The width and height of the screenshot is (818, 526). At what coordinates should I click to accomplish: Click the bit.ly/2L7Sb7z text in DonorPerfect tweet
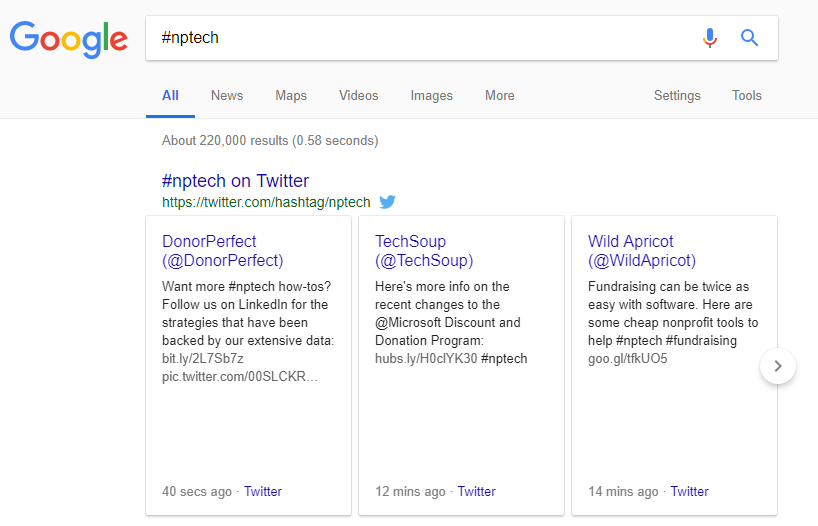click(x=203, y=358)
